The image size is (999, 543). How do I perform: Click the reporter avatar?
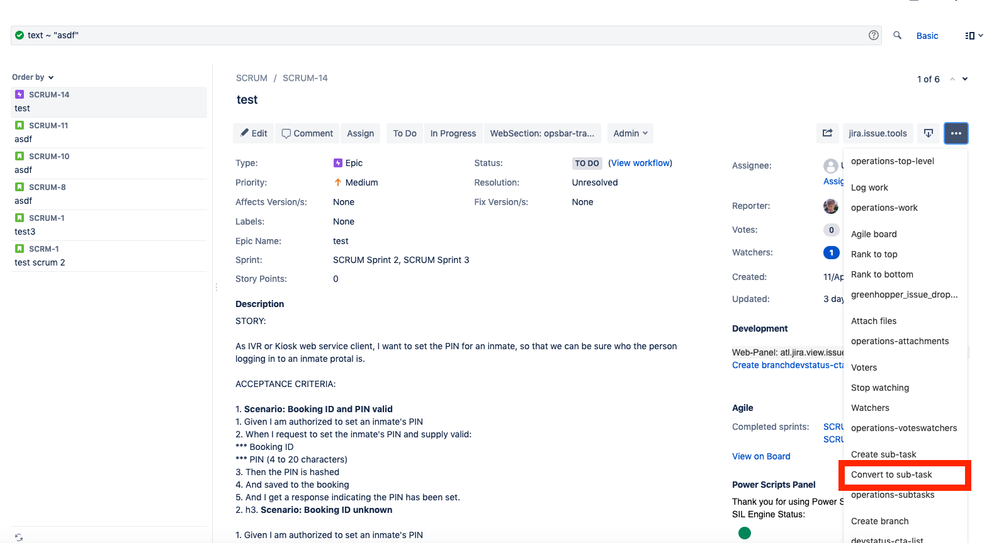click(x=830, y=206)
